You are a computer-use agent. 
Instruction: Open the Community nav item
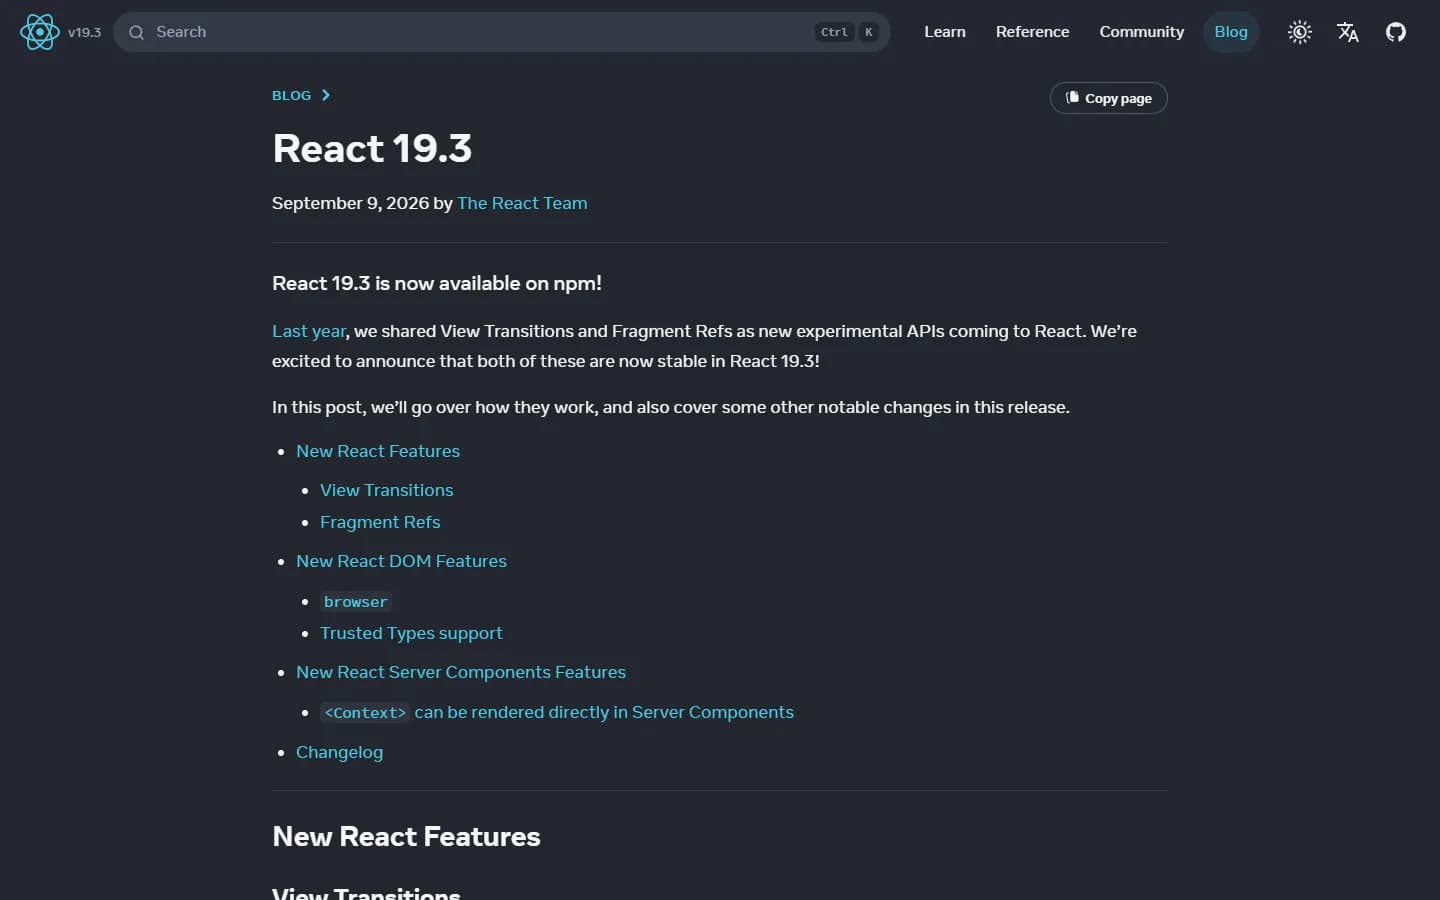1142,32
